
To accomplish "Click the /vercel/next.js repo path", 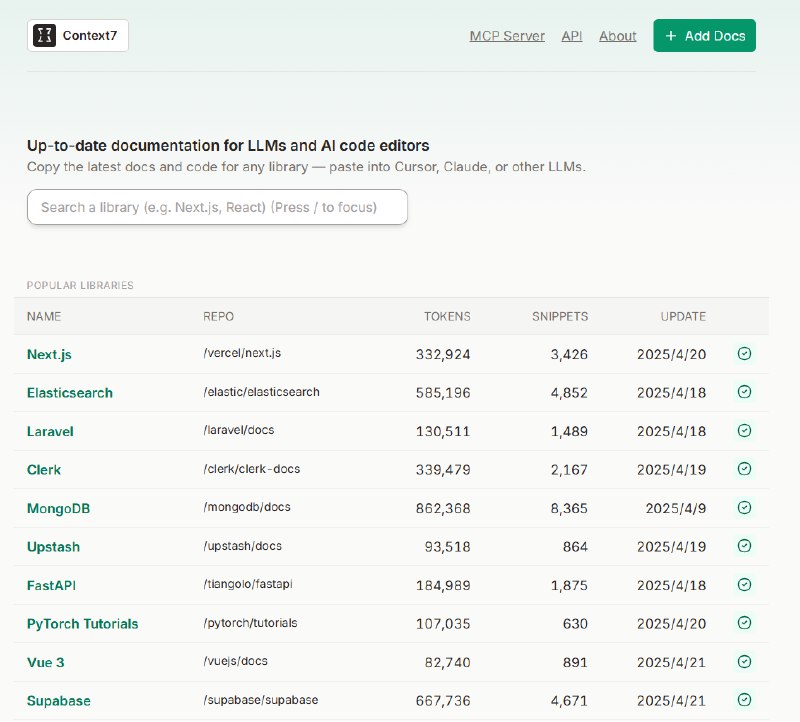I will [242, 354].
